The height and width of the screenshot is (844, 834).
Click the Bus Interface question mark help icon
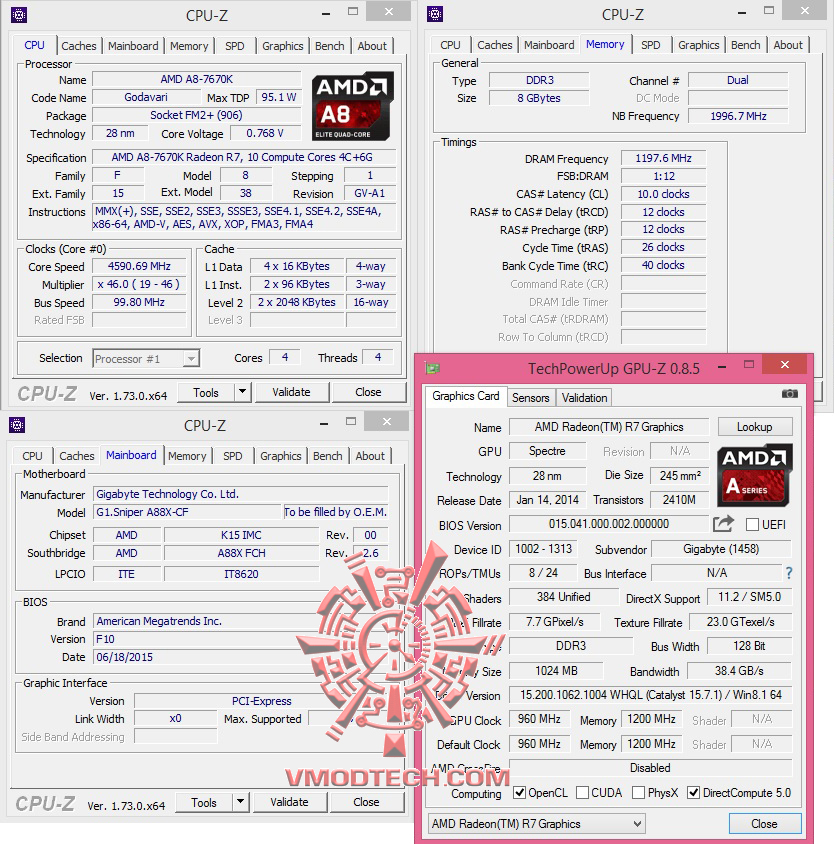[789, 573]
